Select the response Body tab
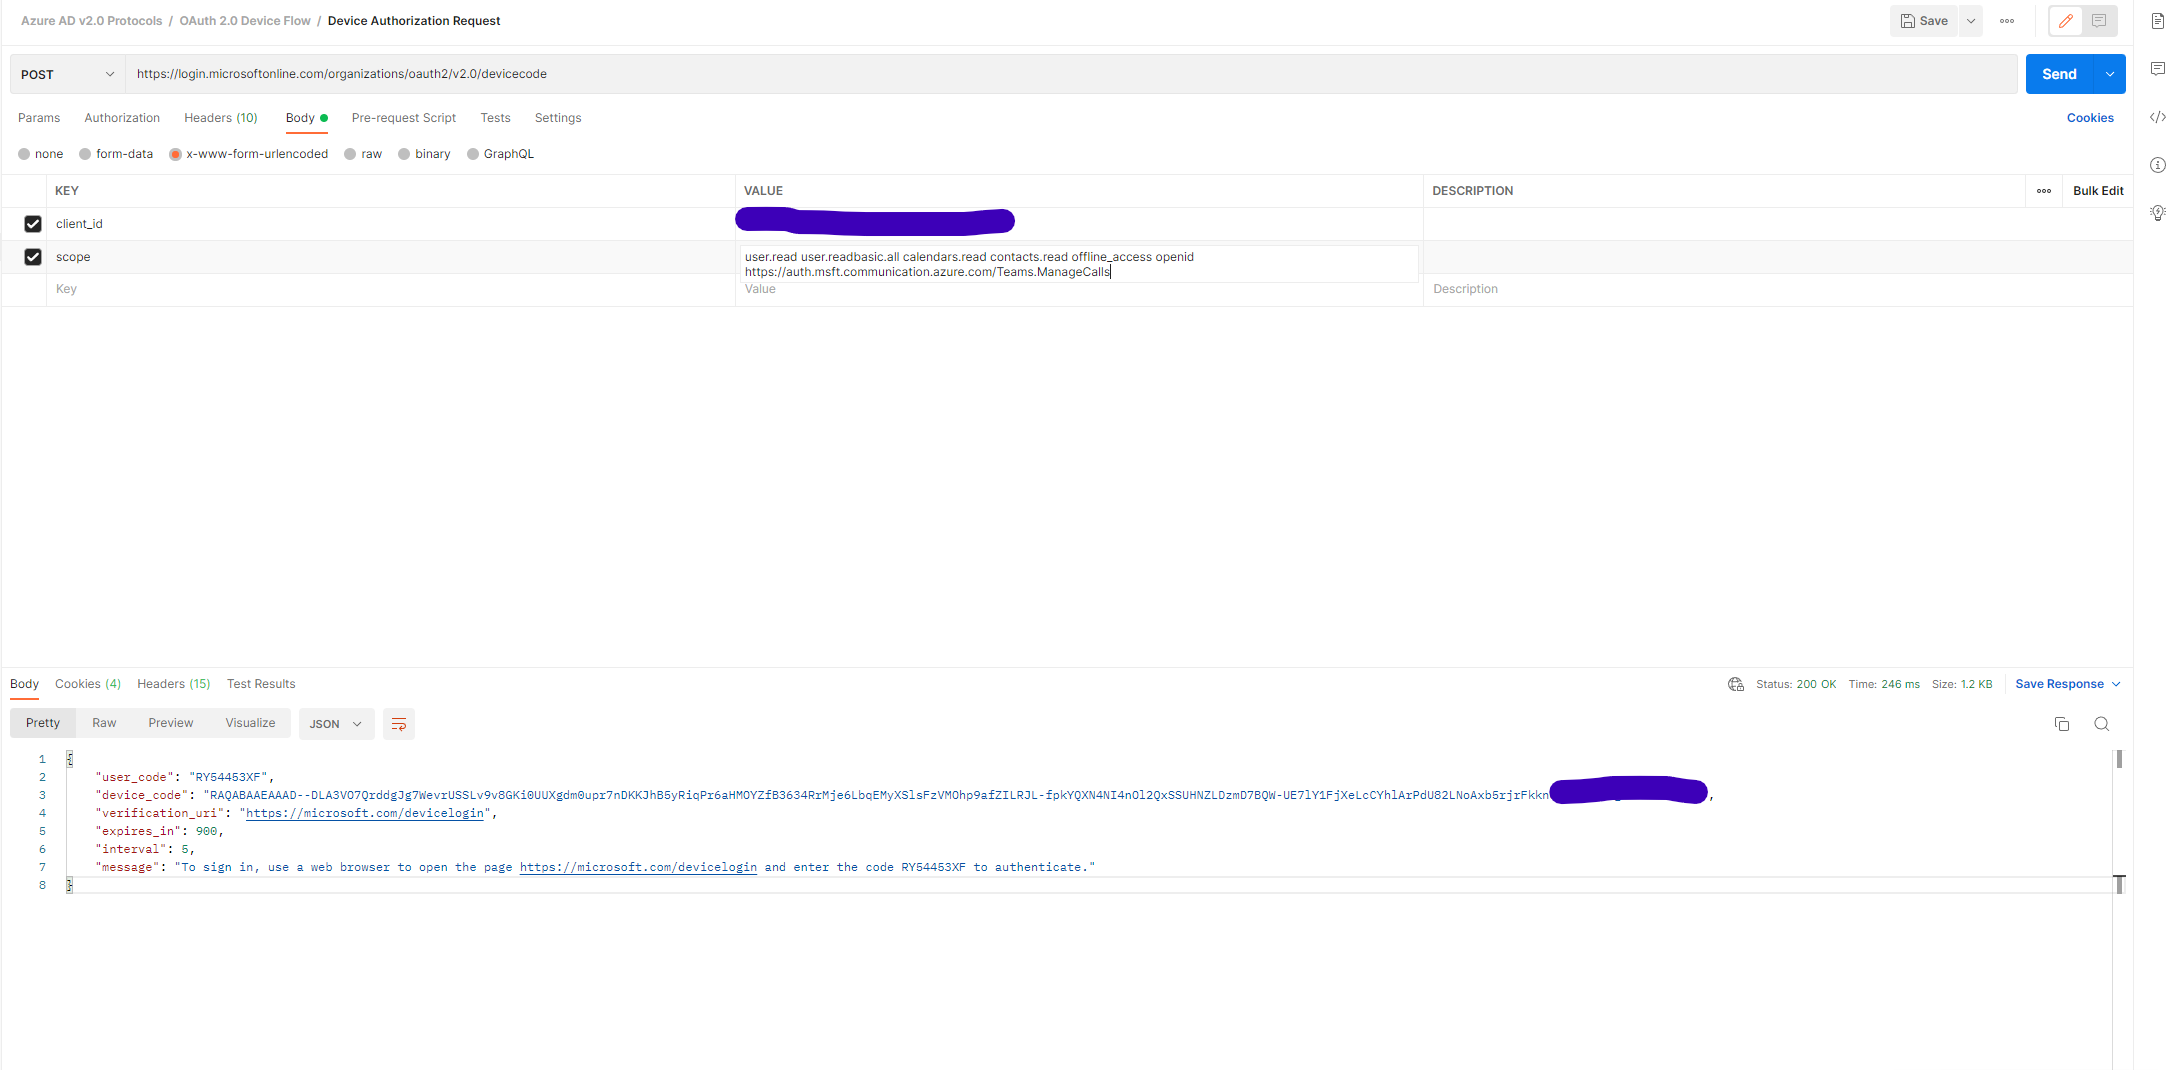2182x1070 pixels. [x=24, y=684]
